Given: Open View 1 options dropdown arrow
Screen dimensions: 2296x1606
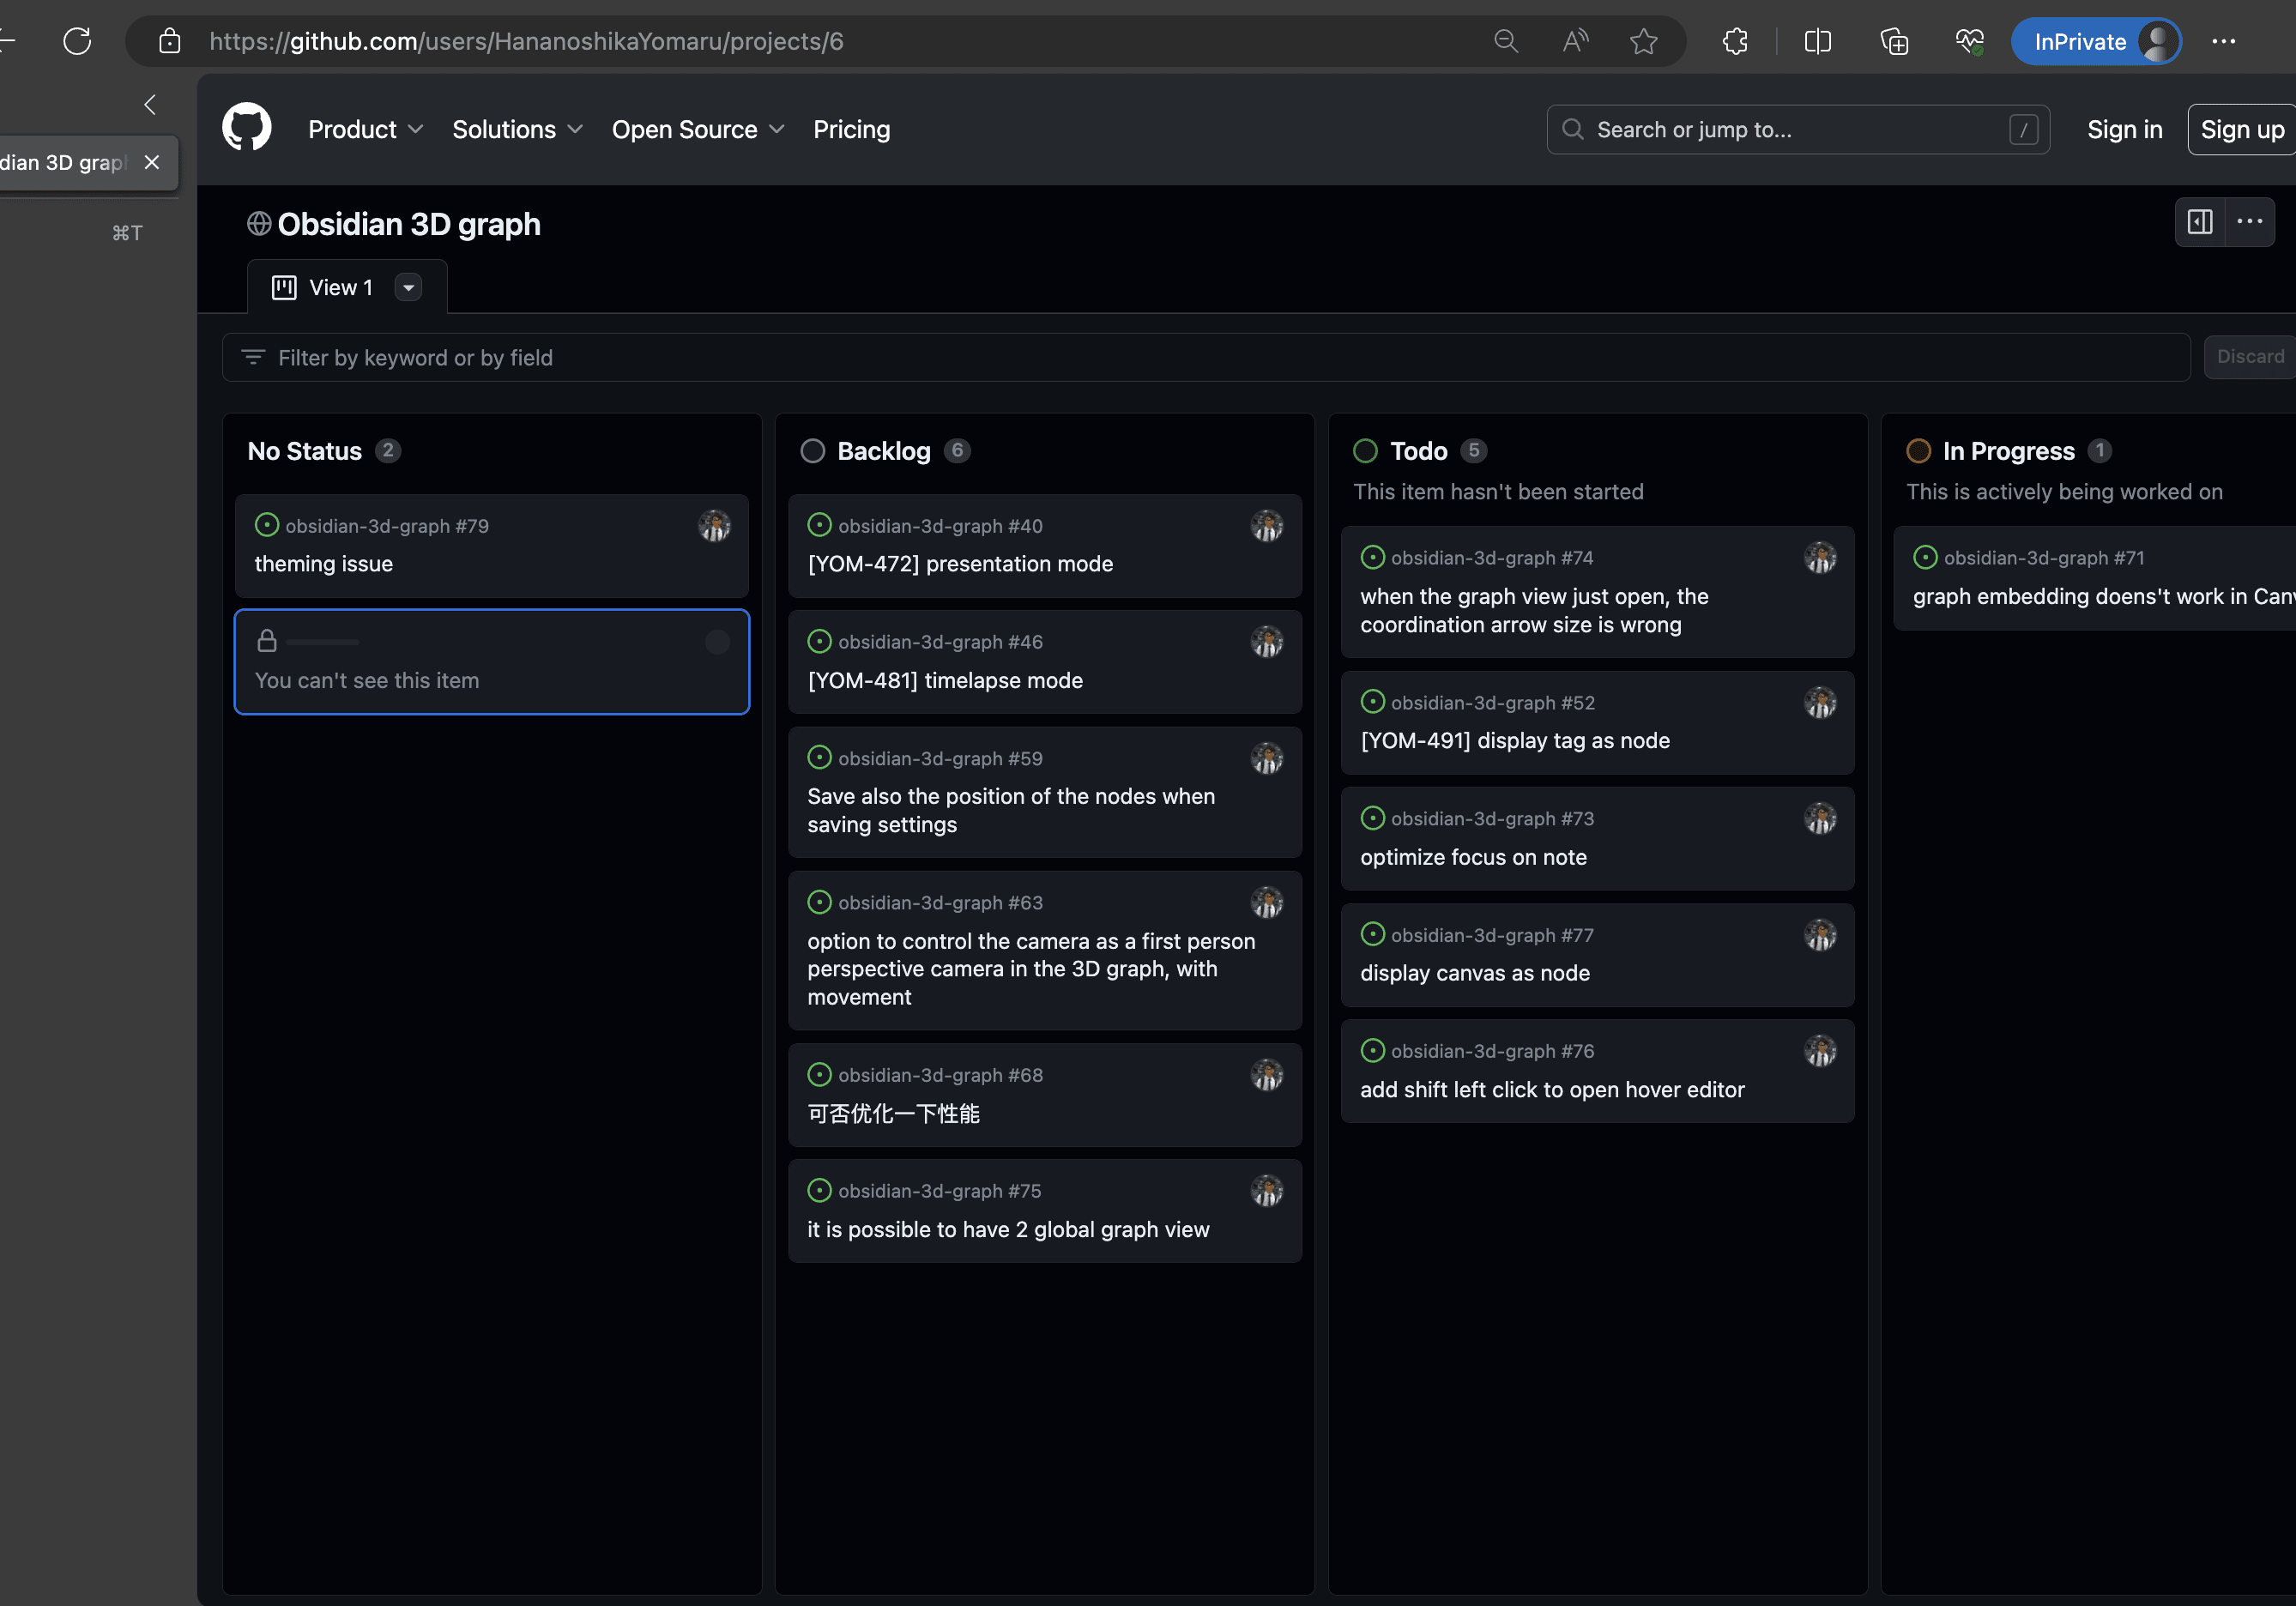Looking at the screenshot, I should [408, 288].
